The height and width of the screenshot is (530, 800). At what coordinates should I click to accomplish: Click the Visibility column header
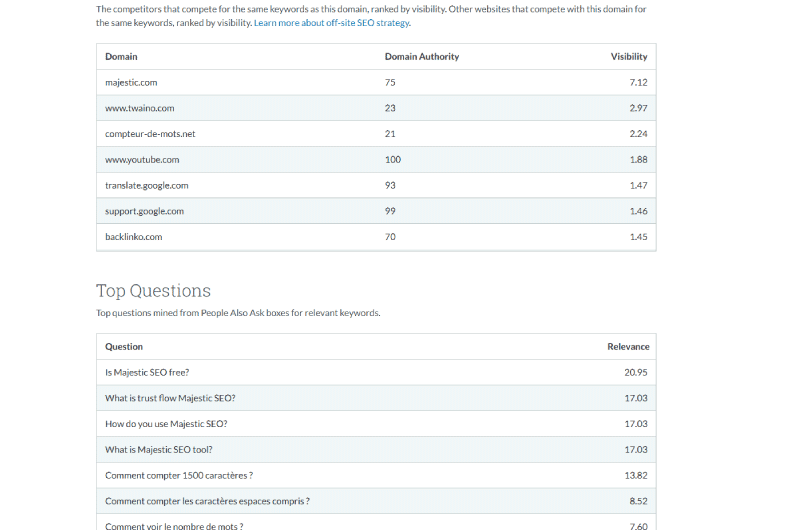pos(629,57)
